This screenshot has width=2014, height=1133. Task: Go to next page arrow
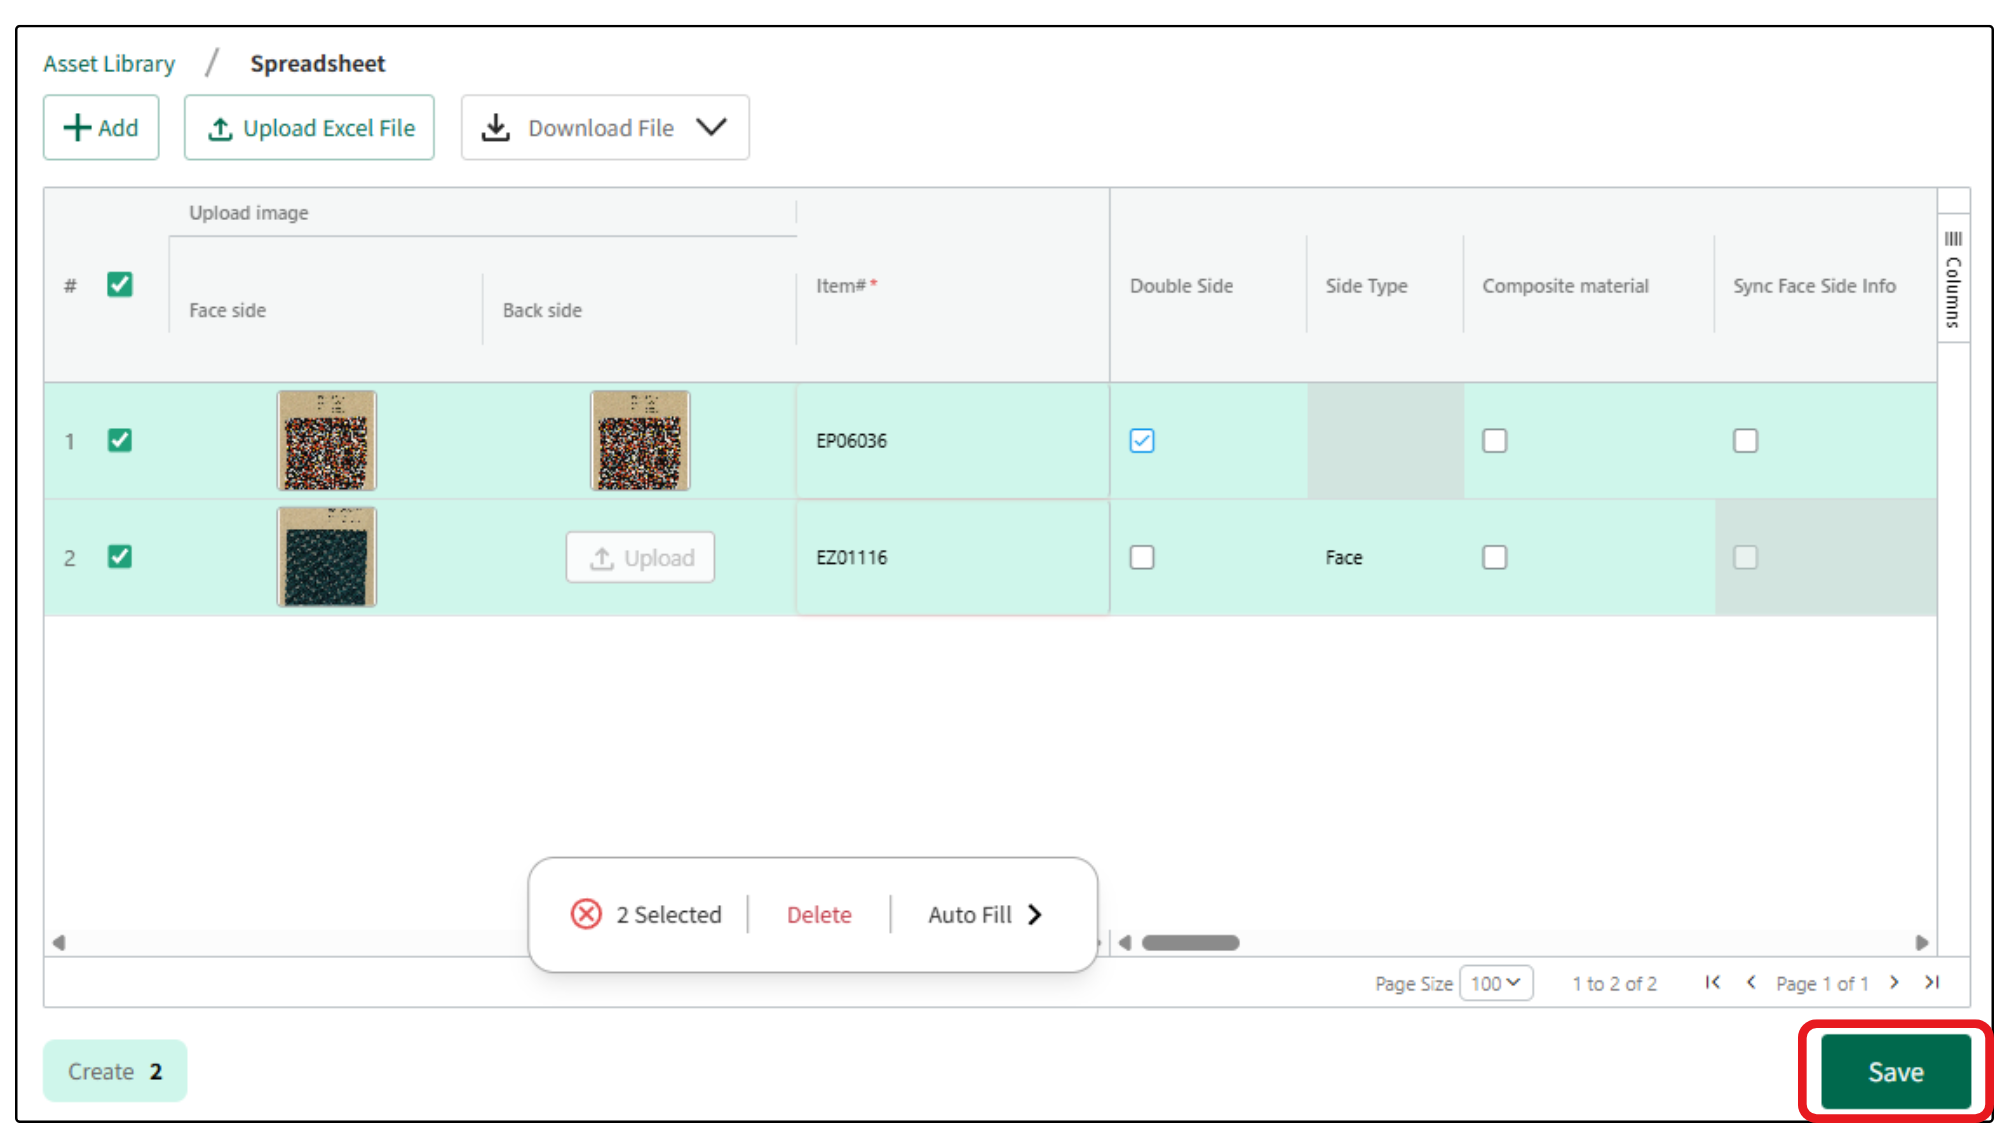coord(1894,983)
